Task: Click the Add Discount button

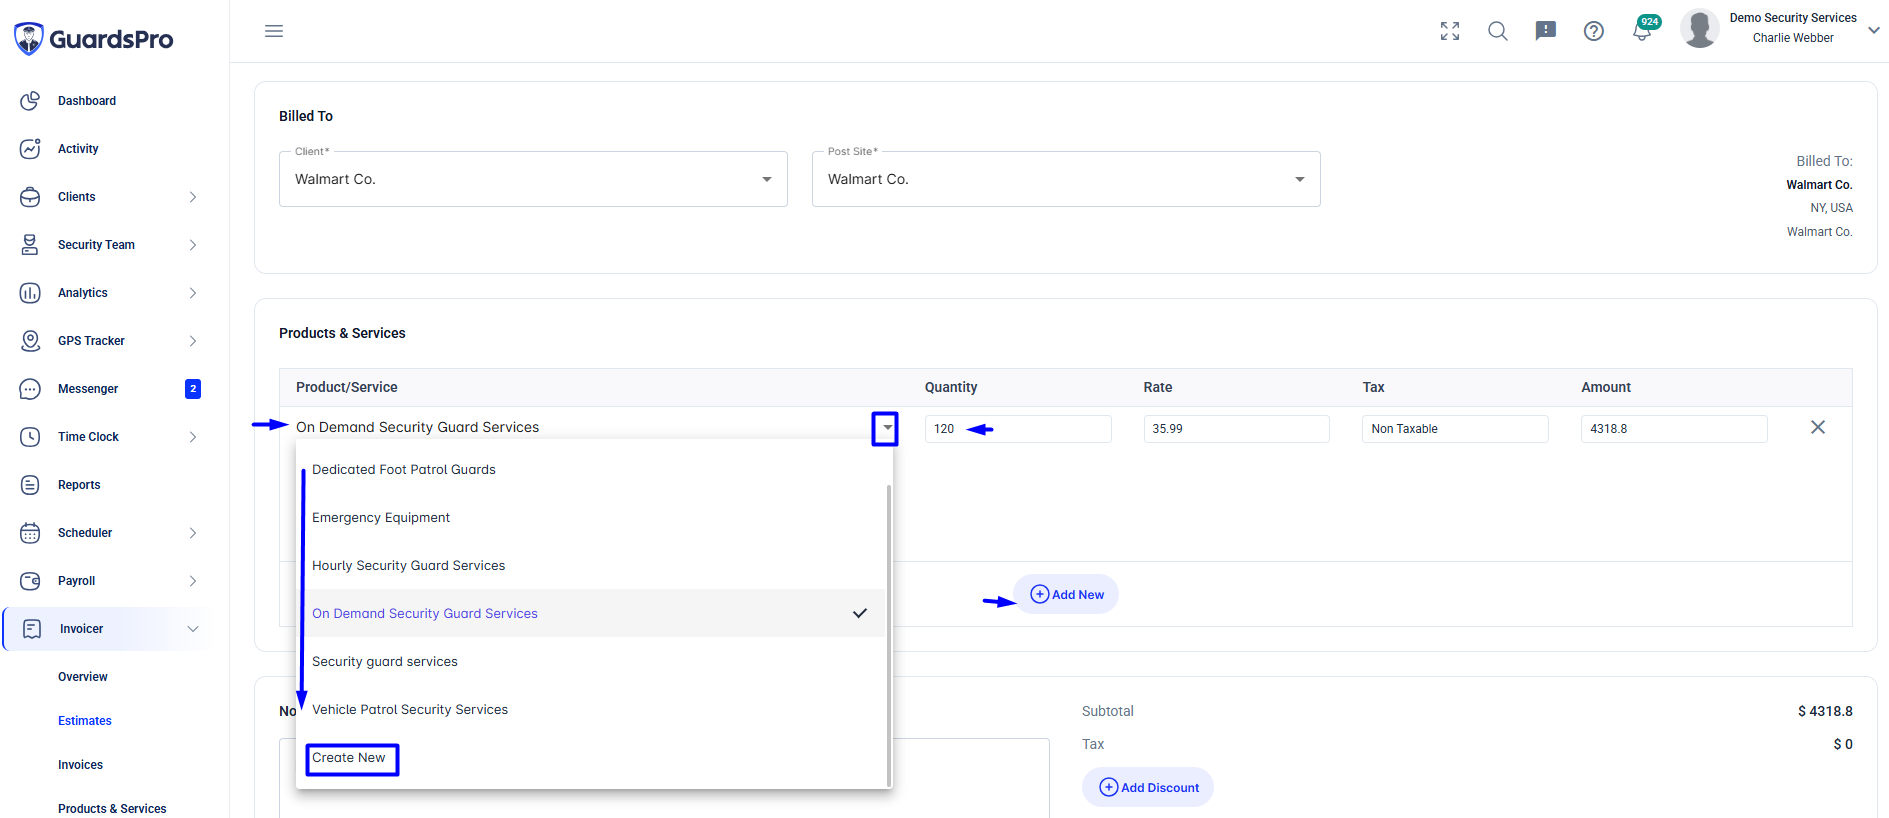Action: click(1148, 787)
